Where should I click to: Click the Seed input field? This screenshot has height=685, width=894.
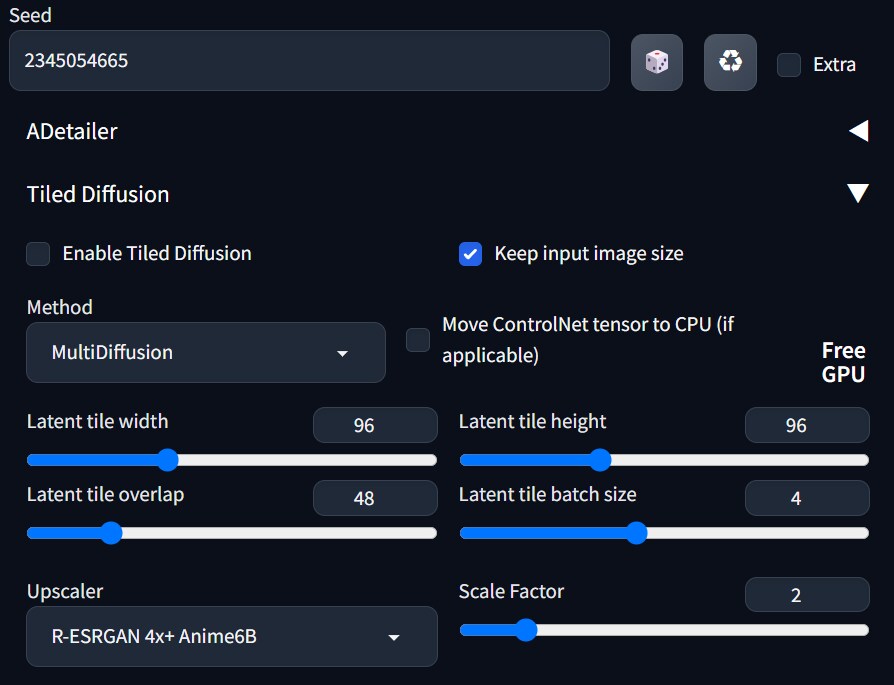308,61
